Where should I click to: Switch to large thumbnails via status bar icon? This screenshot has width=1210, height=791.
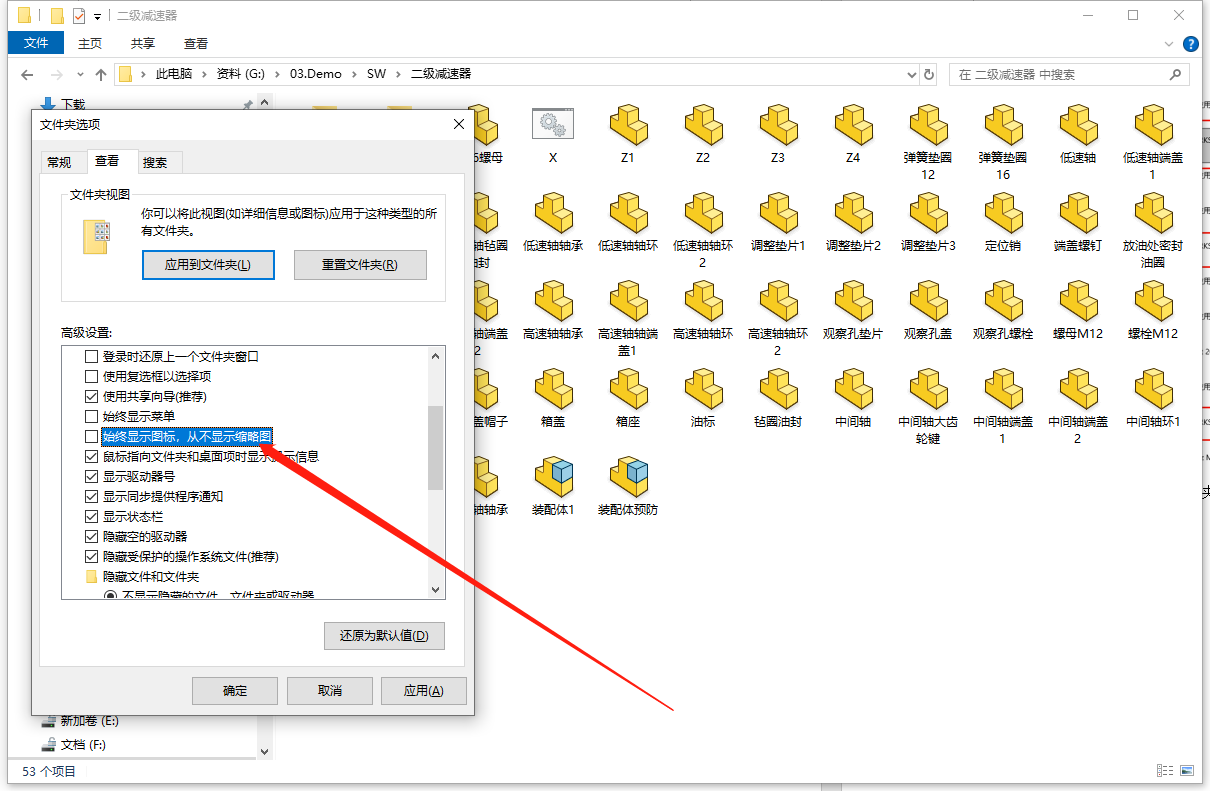pyautogui.click(x=1189, y=771)
